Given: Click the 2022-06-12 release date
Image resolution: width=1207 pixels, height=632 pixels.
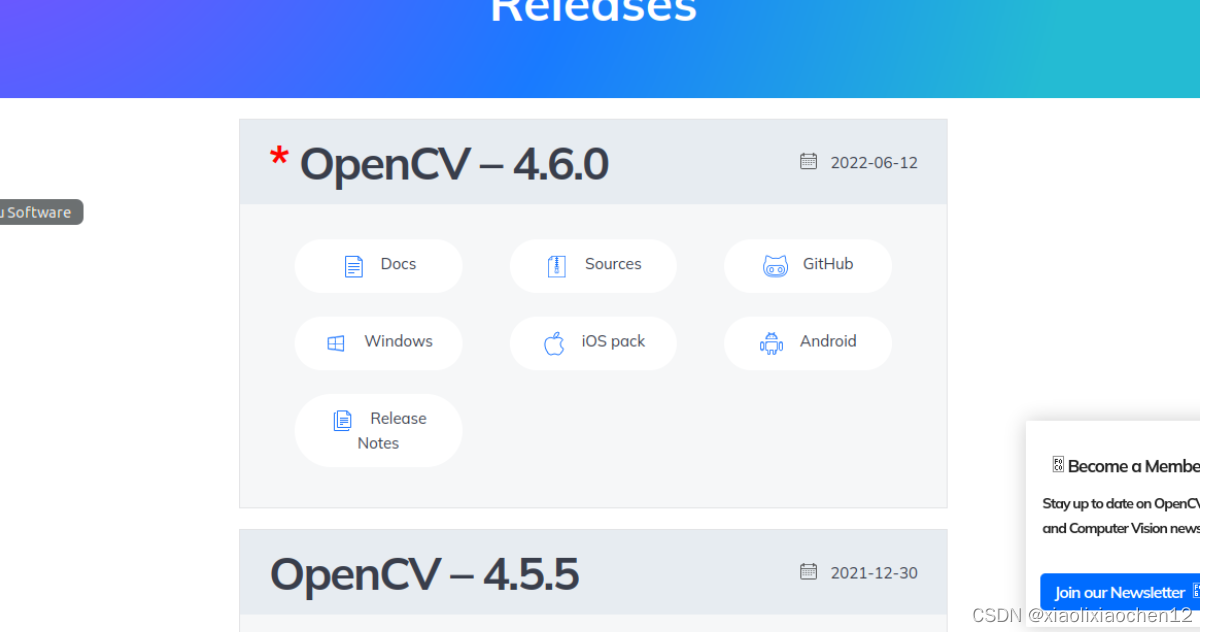Looking at the screenshot, I should tap(874, 163).
